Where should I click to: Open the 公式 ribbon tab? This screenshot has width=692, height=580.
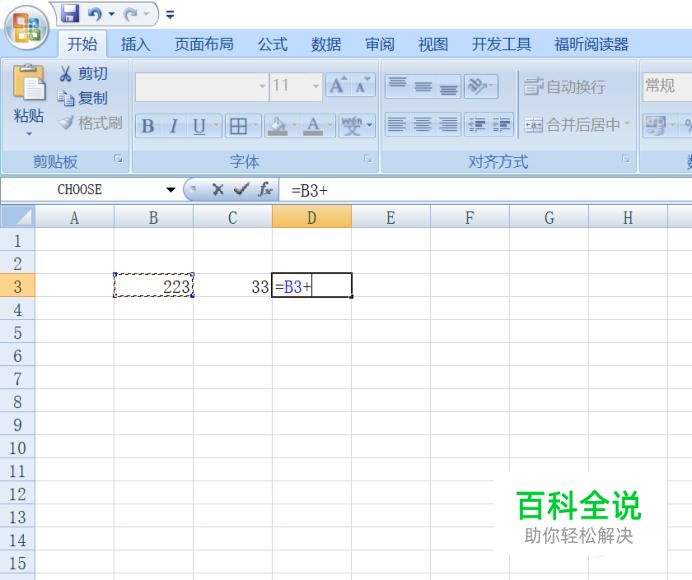click(x=272, y=44)
